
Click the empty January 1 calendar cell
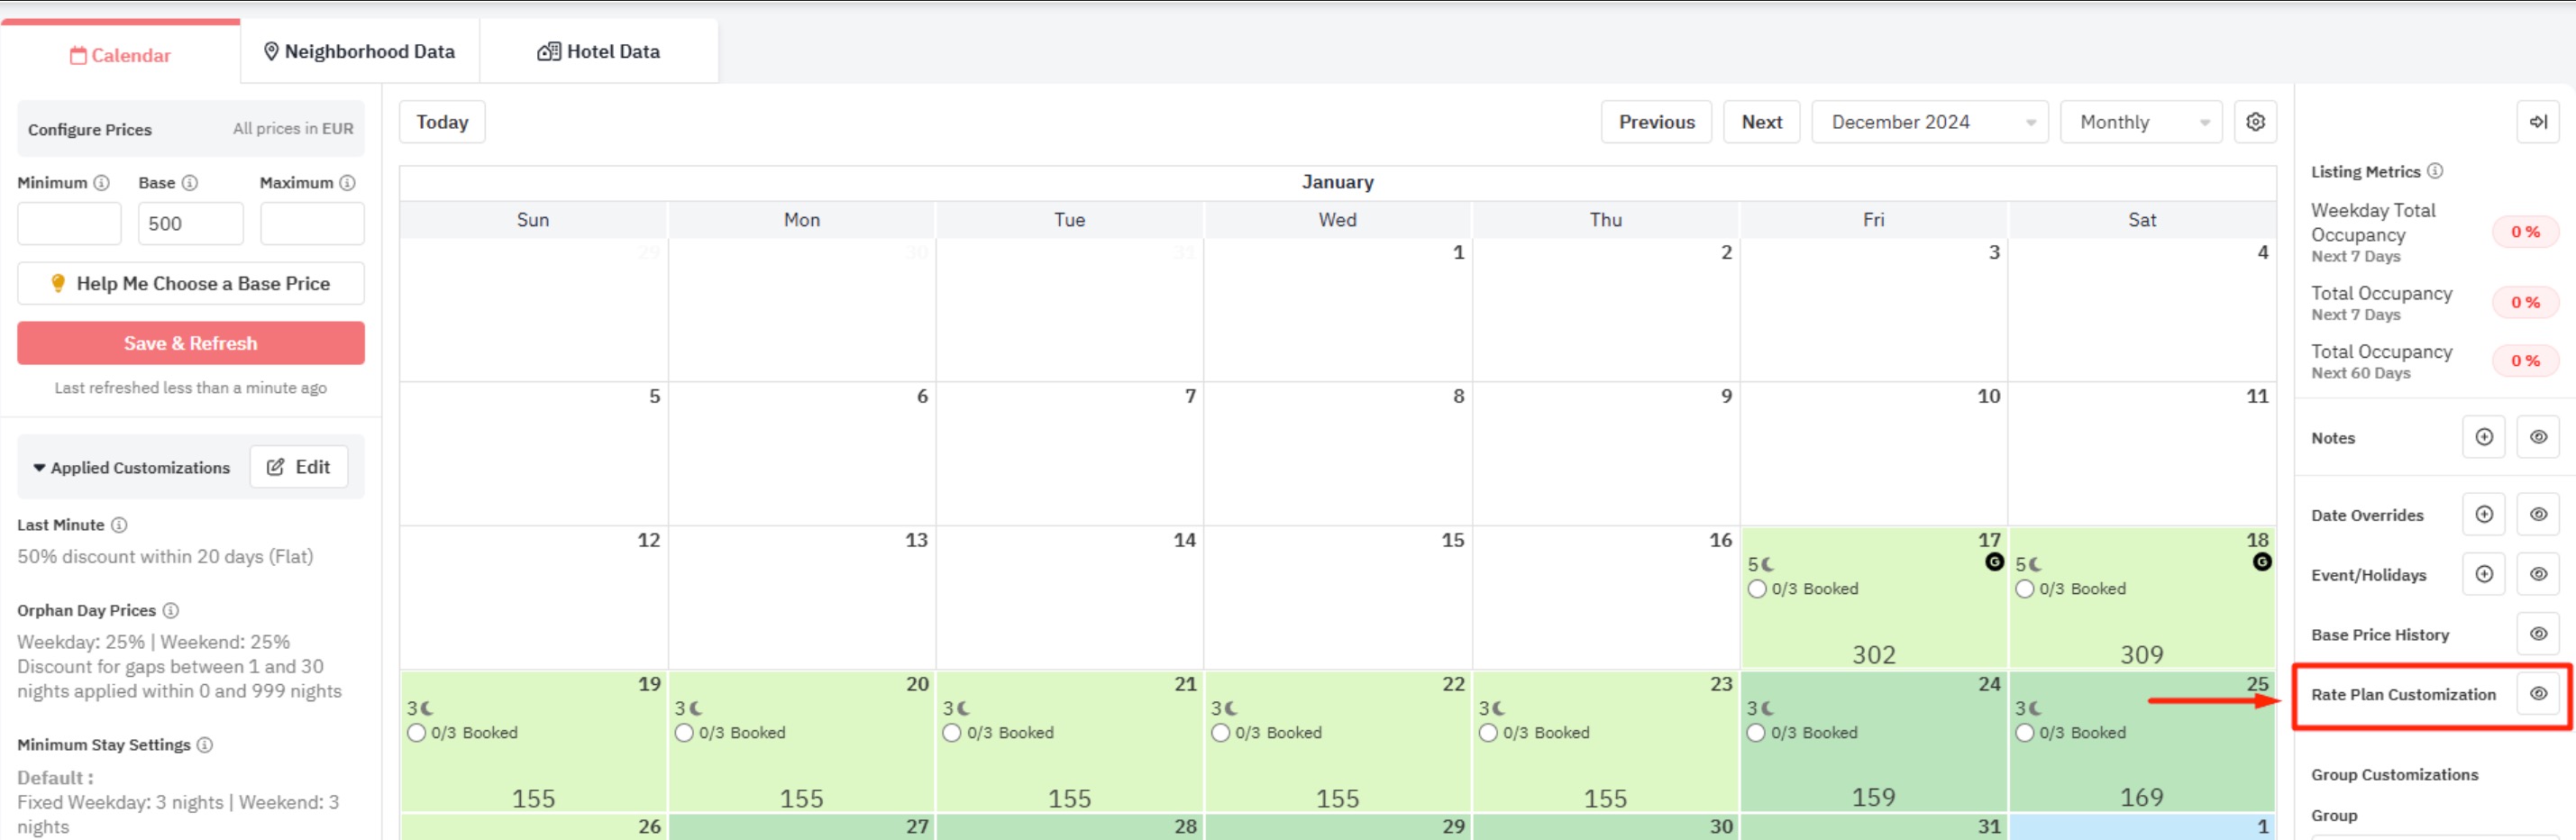[1337, 310]
